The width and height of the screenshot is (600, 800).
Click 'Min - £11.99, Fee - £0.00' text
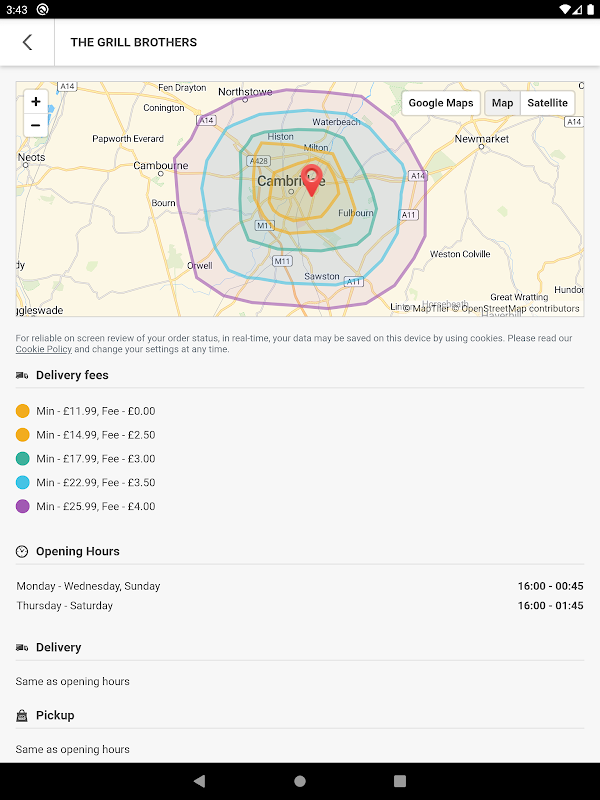[96, 411]
